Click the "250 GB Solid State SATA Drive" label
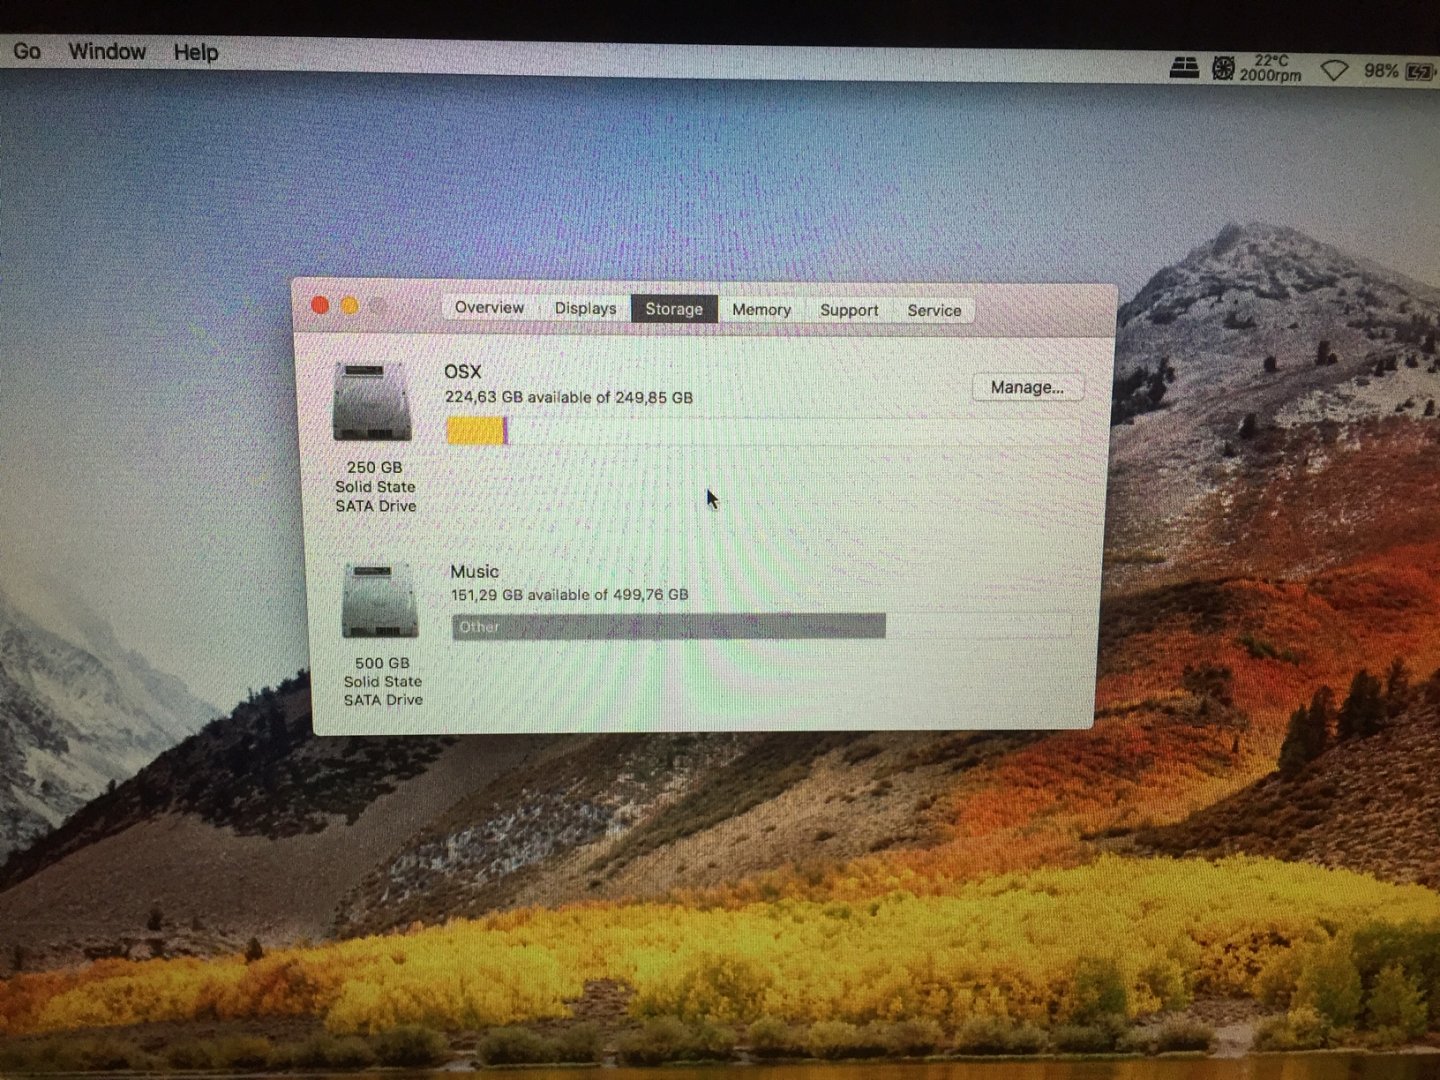Image resolution: width=1440 pixels, height=1080 pixels. coord(375,486)
